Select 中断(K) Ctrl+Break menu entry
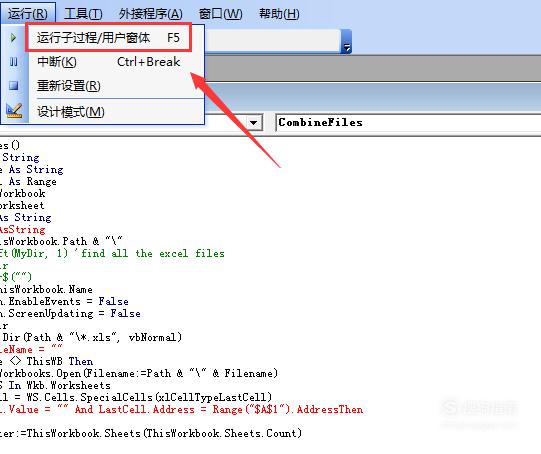This screenshot has width=541, height=454. click(x=108, y=62)
